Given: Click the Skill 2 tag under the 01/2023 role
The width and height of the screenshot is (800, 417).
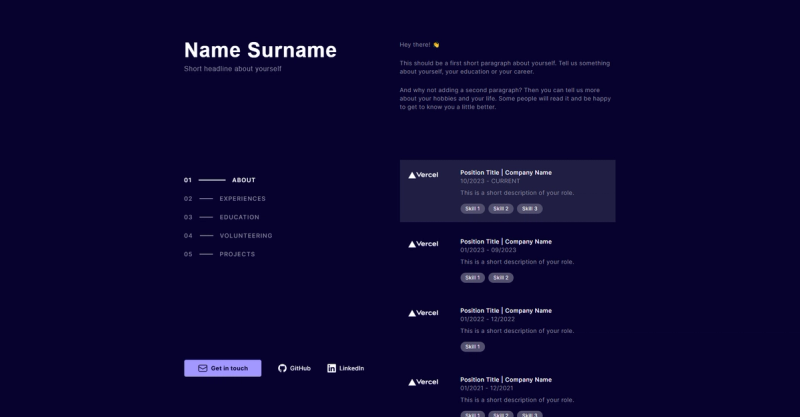Looking at the screenshot, I should point(501,278).
